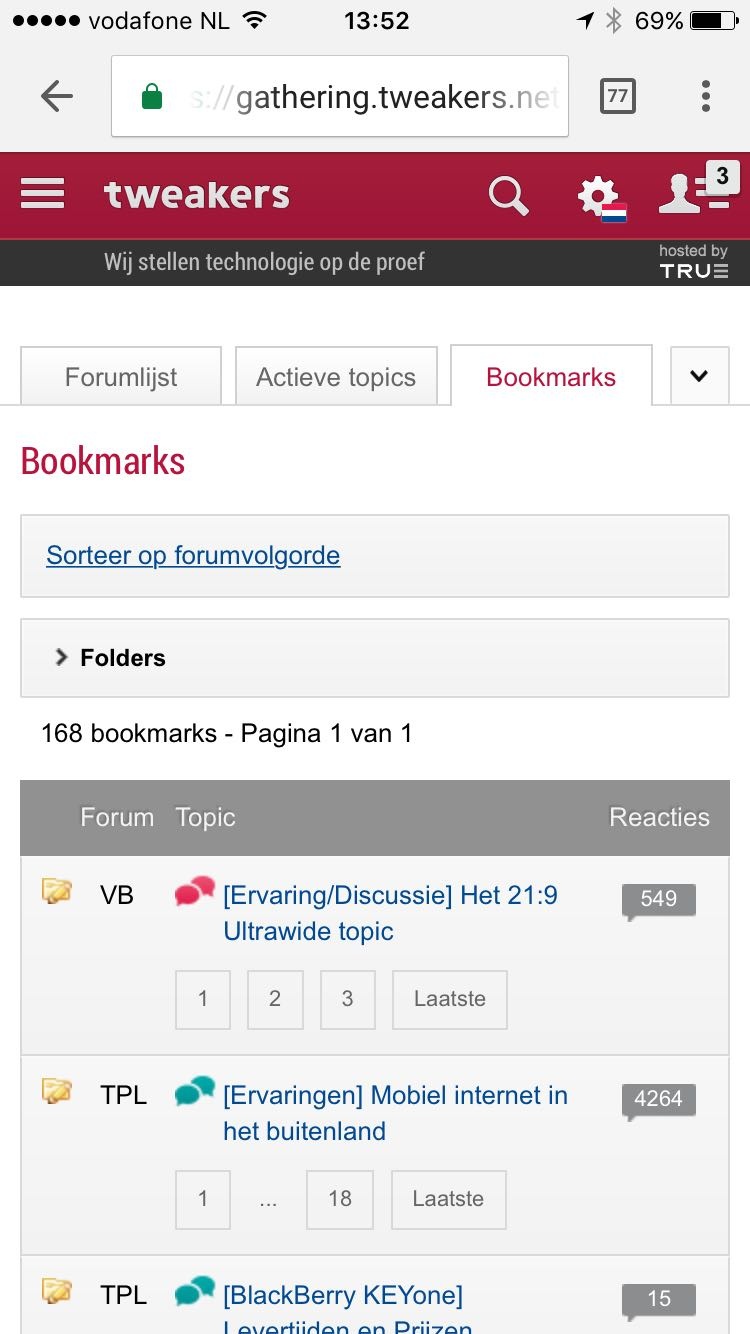Expand the Folders section
This screenshot has width=750, height=1334.
tap(110, 658)
